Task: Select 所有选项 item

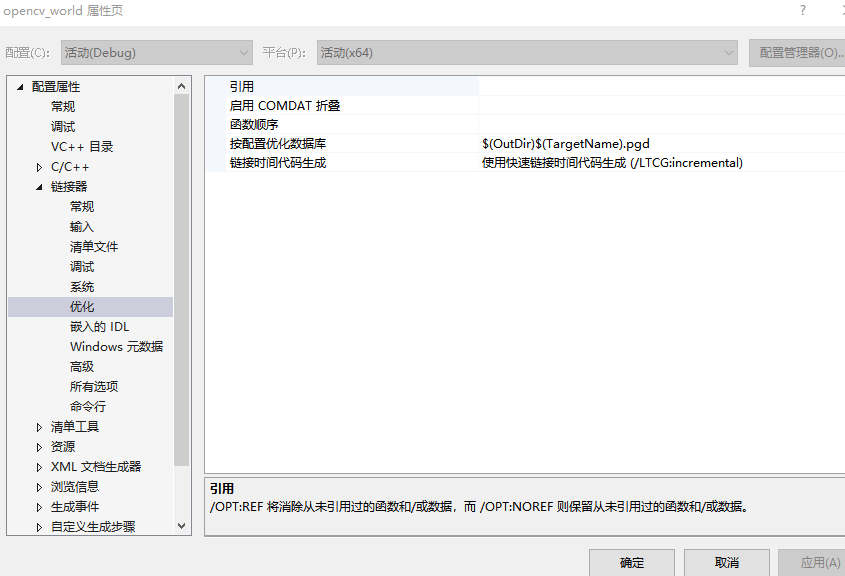Action: point(94,386)
